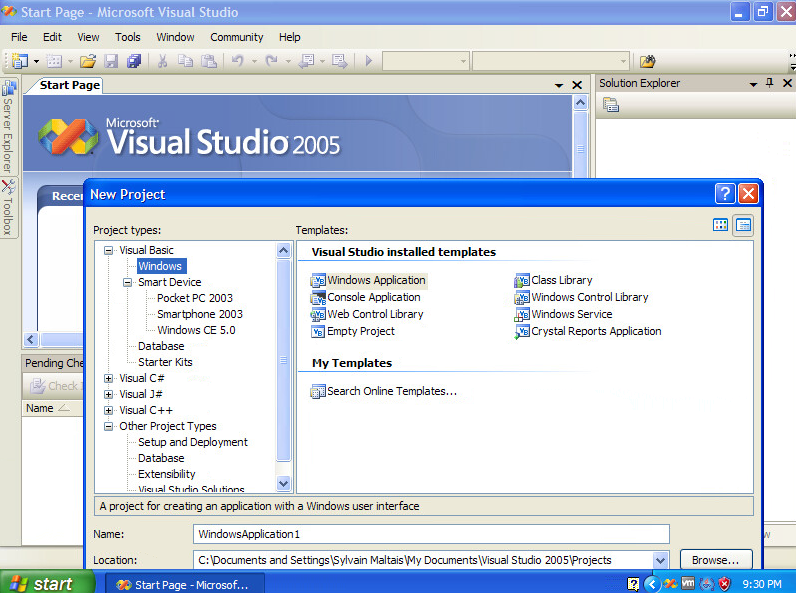Click the New Project toolbar icon
This screenshot has height=593, width=796.
click(x=19, y=61)
